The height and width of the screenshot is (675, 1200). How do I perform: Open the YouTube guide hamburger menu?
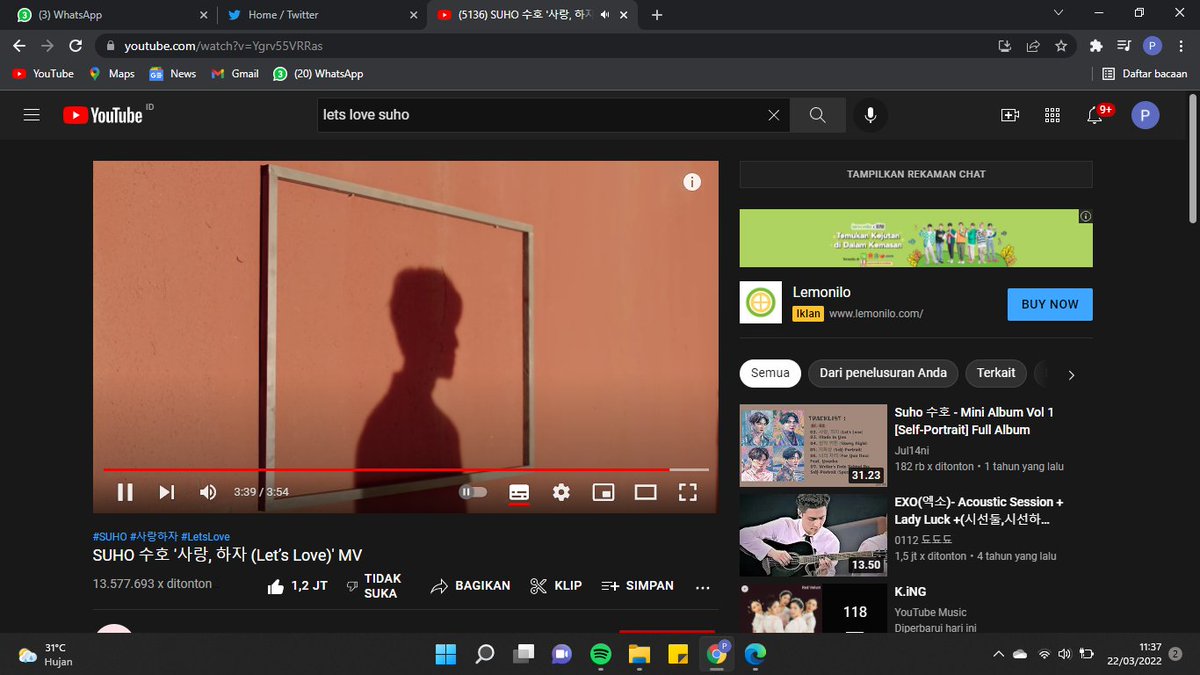(x=32, y=115)
